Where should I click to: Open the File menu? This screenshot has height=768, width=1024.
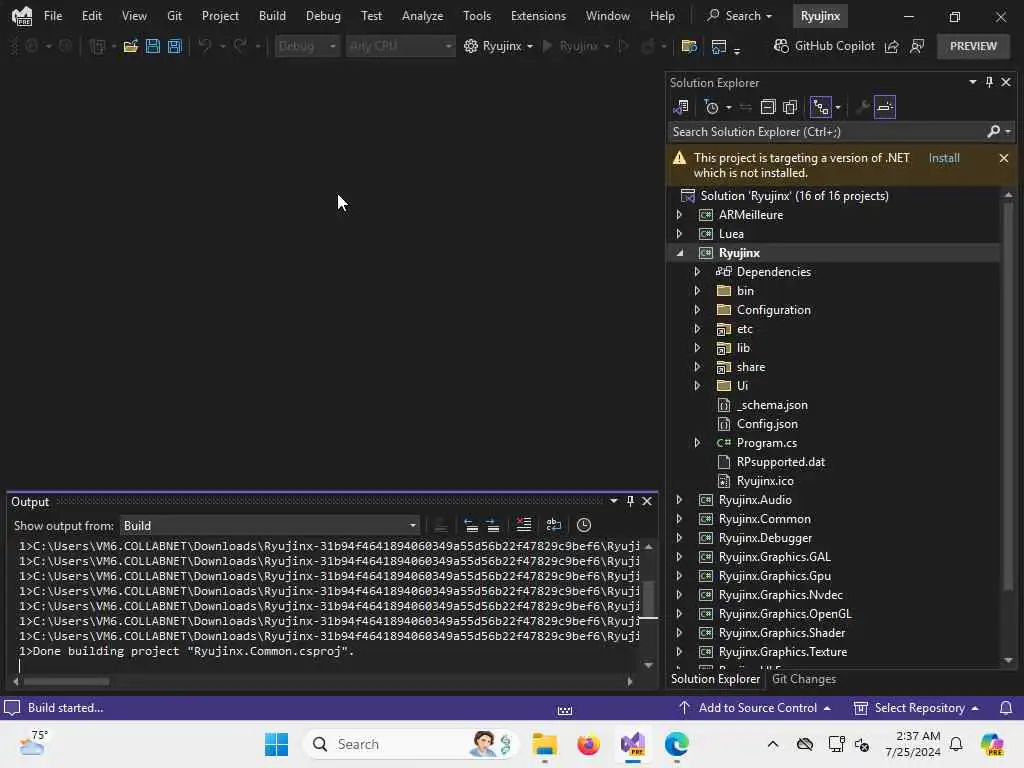[53, 16]
